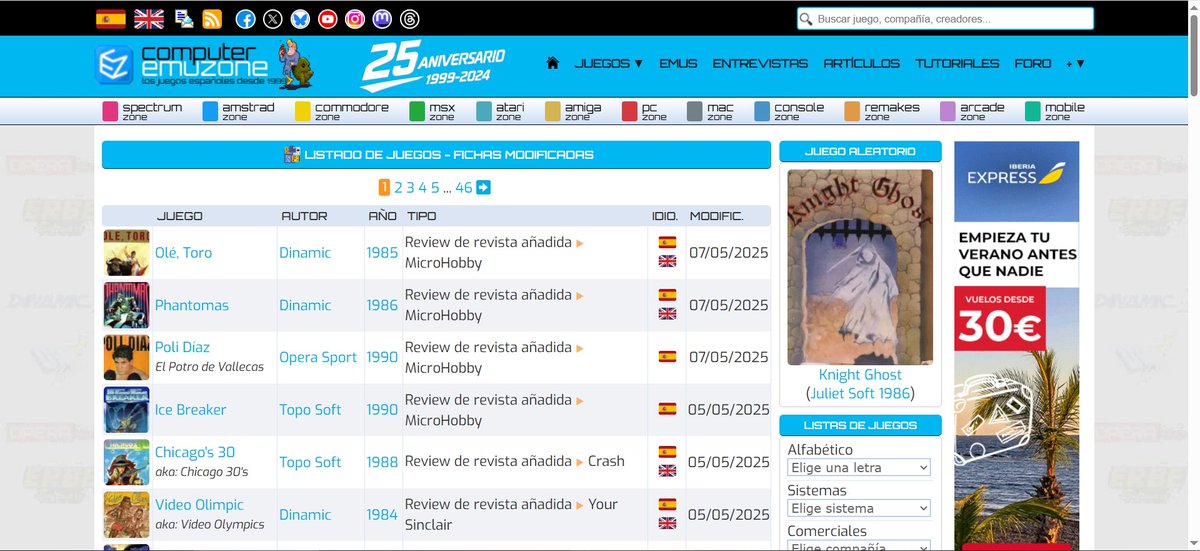Open the FORO menu item
This screenshot has width=1200, height=551.
tap(1033, 63)
